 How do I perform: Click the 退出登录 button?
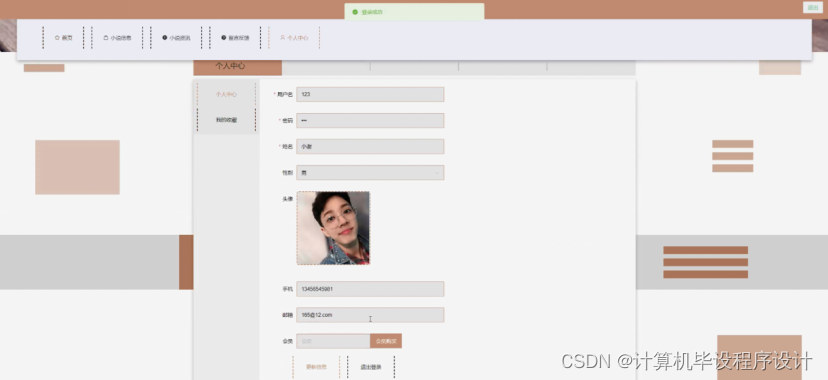(371, 367)
